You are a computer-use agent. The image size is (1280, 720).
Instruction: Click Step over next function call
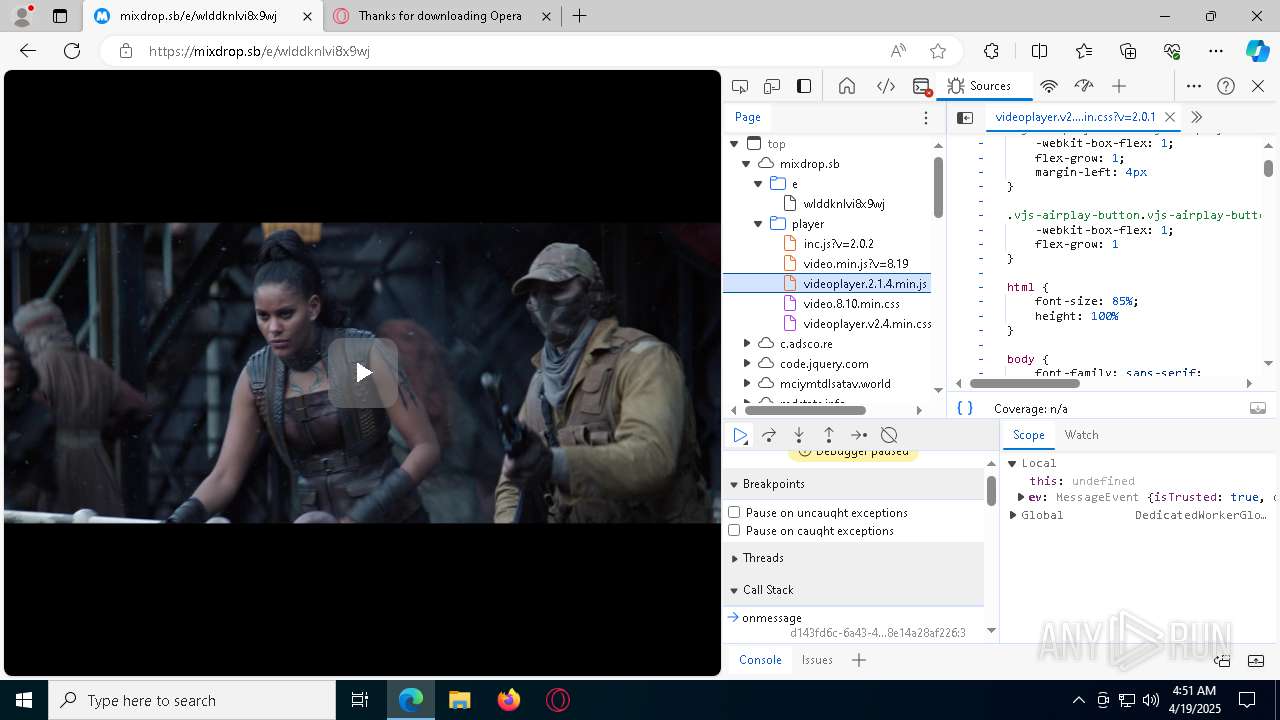coord(769,435)
